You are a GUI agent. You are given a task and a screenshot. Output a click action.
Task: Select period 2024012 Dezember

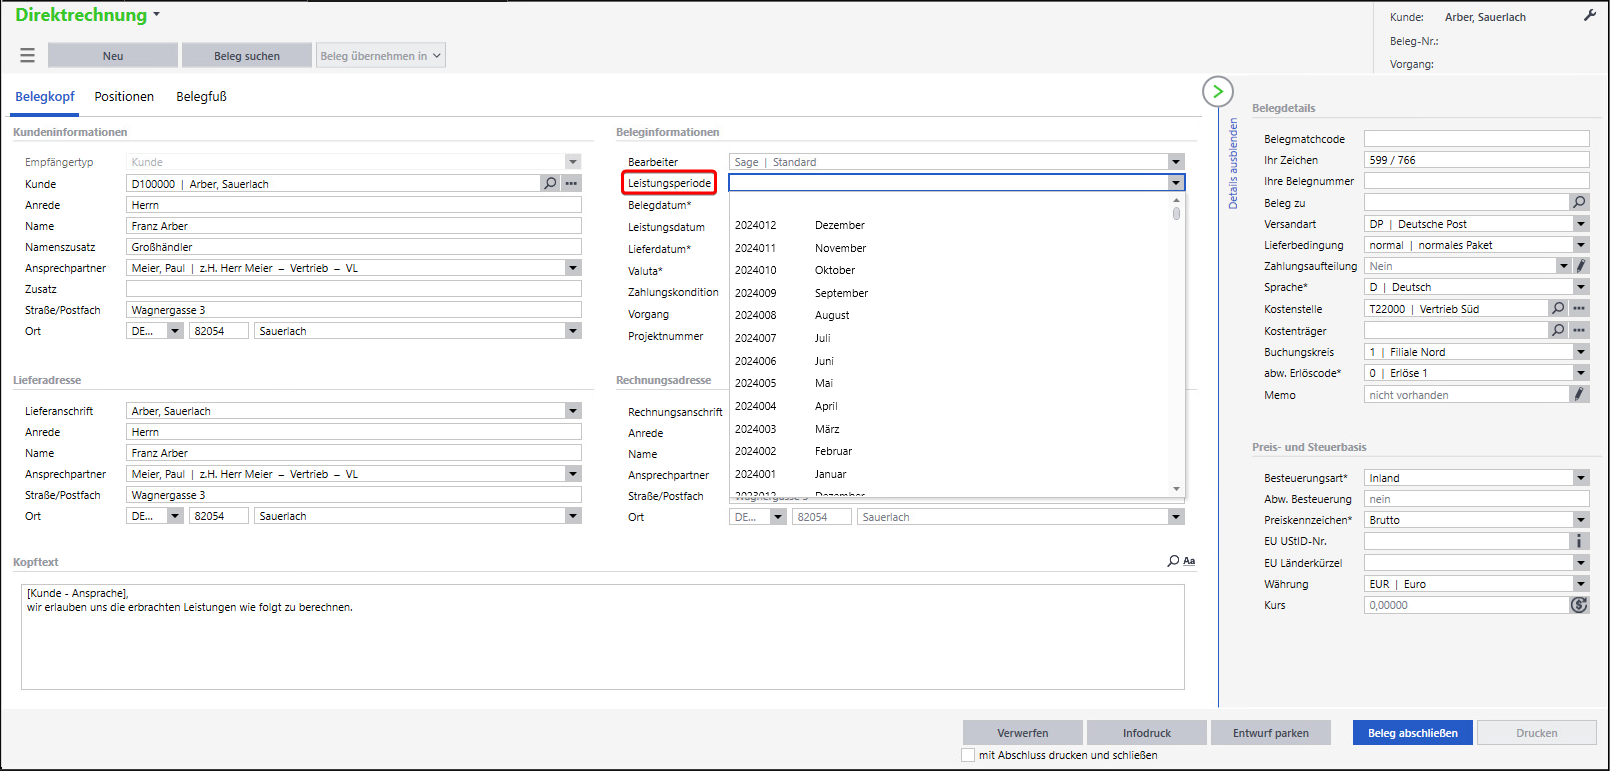[950, 226]
